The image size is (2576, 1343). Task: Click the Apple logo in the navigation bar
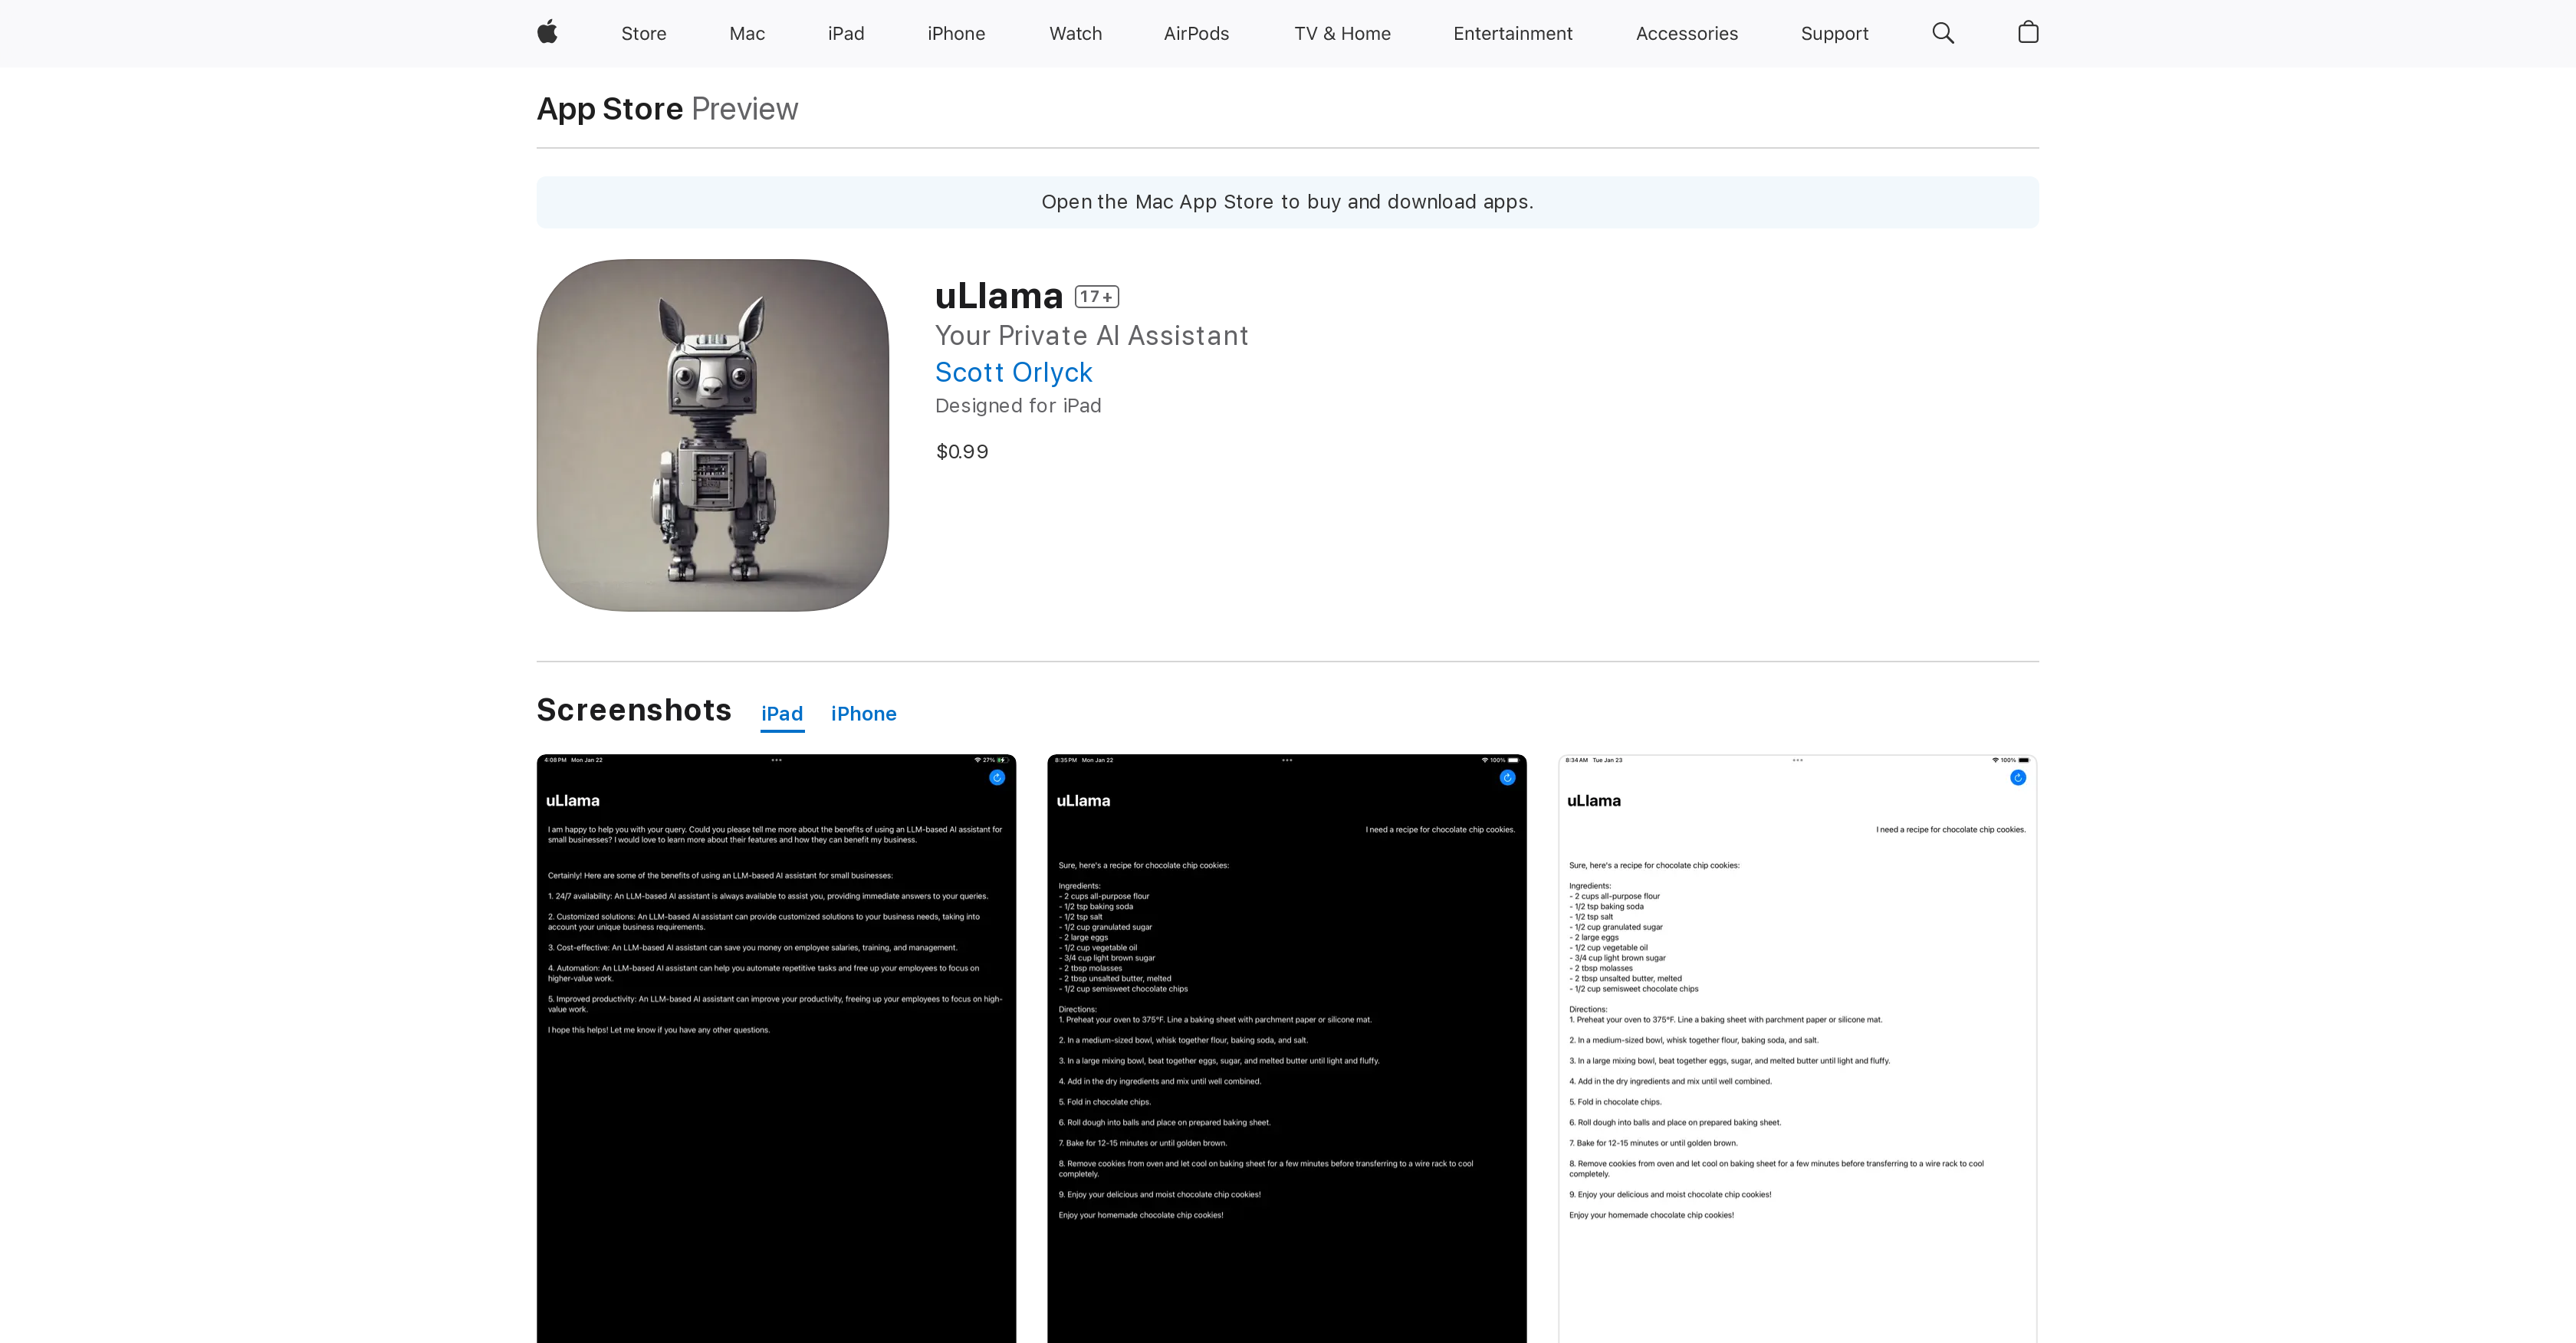(x=547, y=32)
